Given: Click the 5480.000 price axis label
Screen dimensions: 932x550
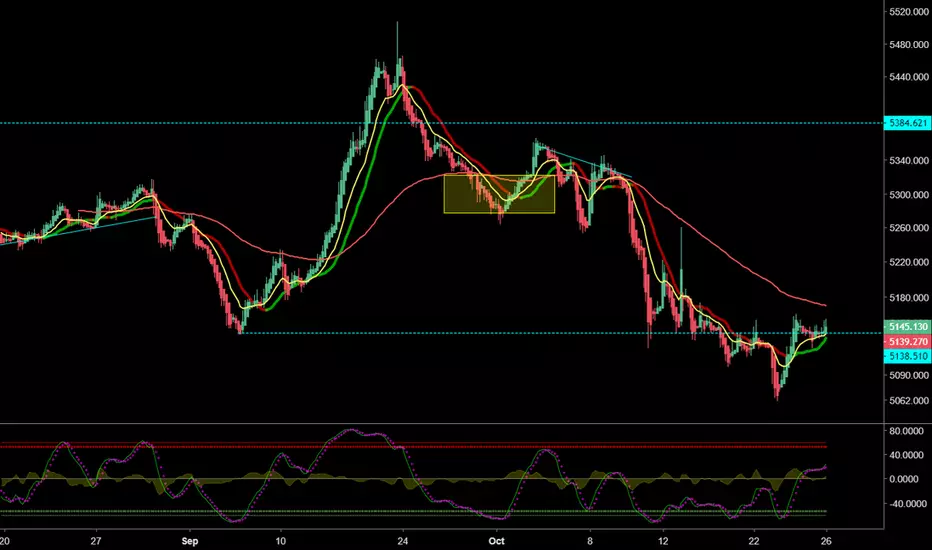Looking at the screenshot, I should click(909, 45).
